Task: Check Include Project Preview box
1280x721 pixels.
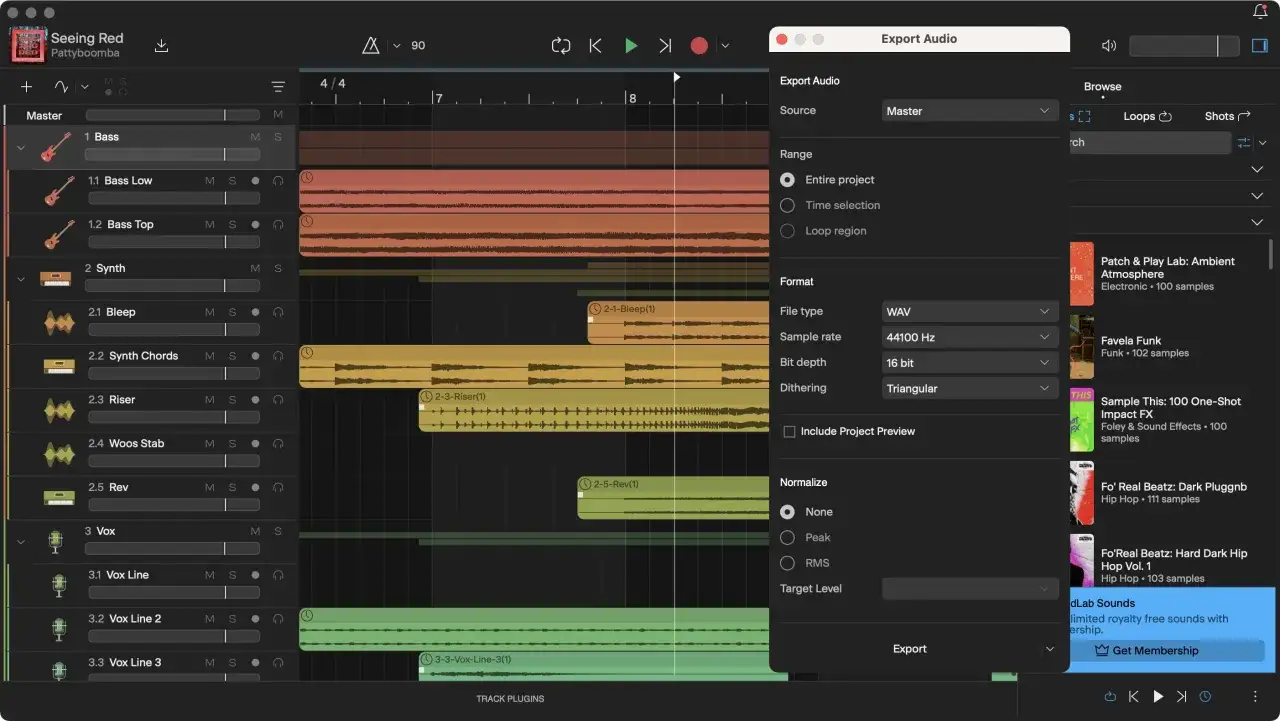Action: pos(790,432)
